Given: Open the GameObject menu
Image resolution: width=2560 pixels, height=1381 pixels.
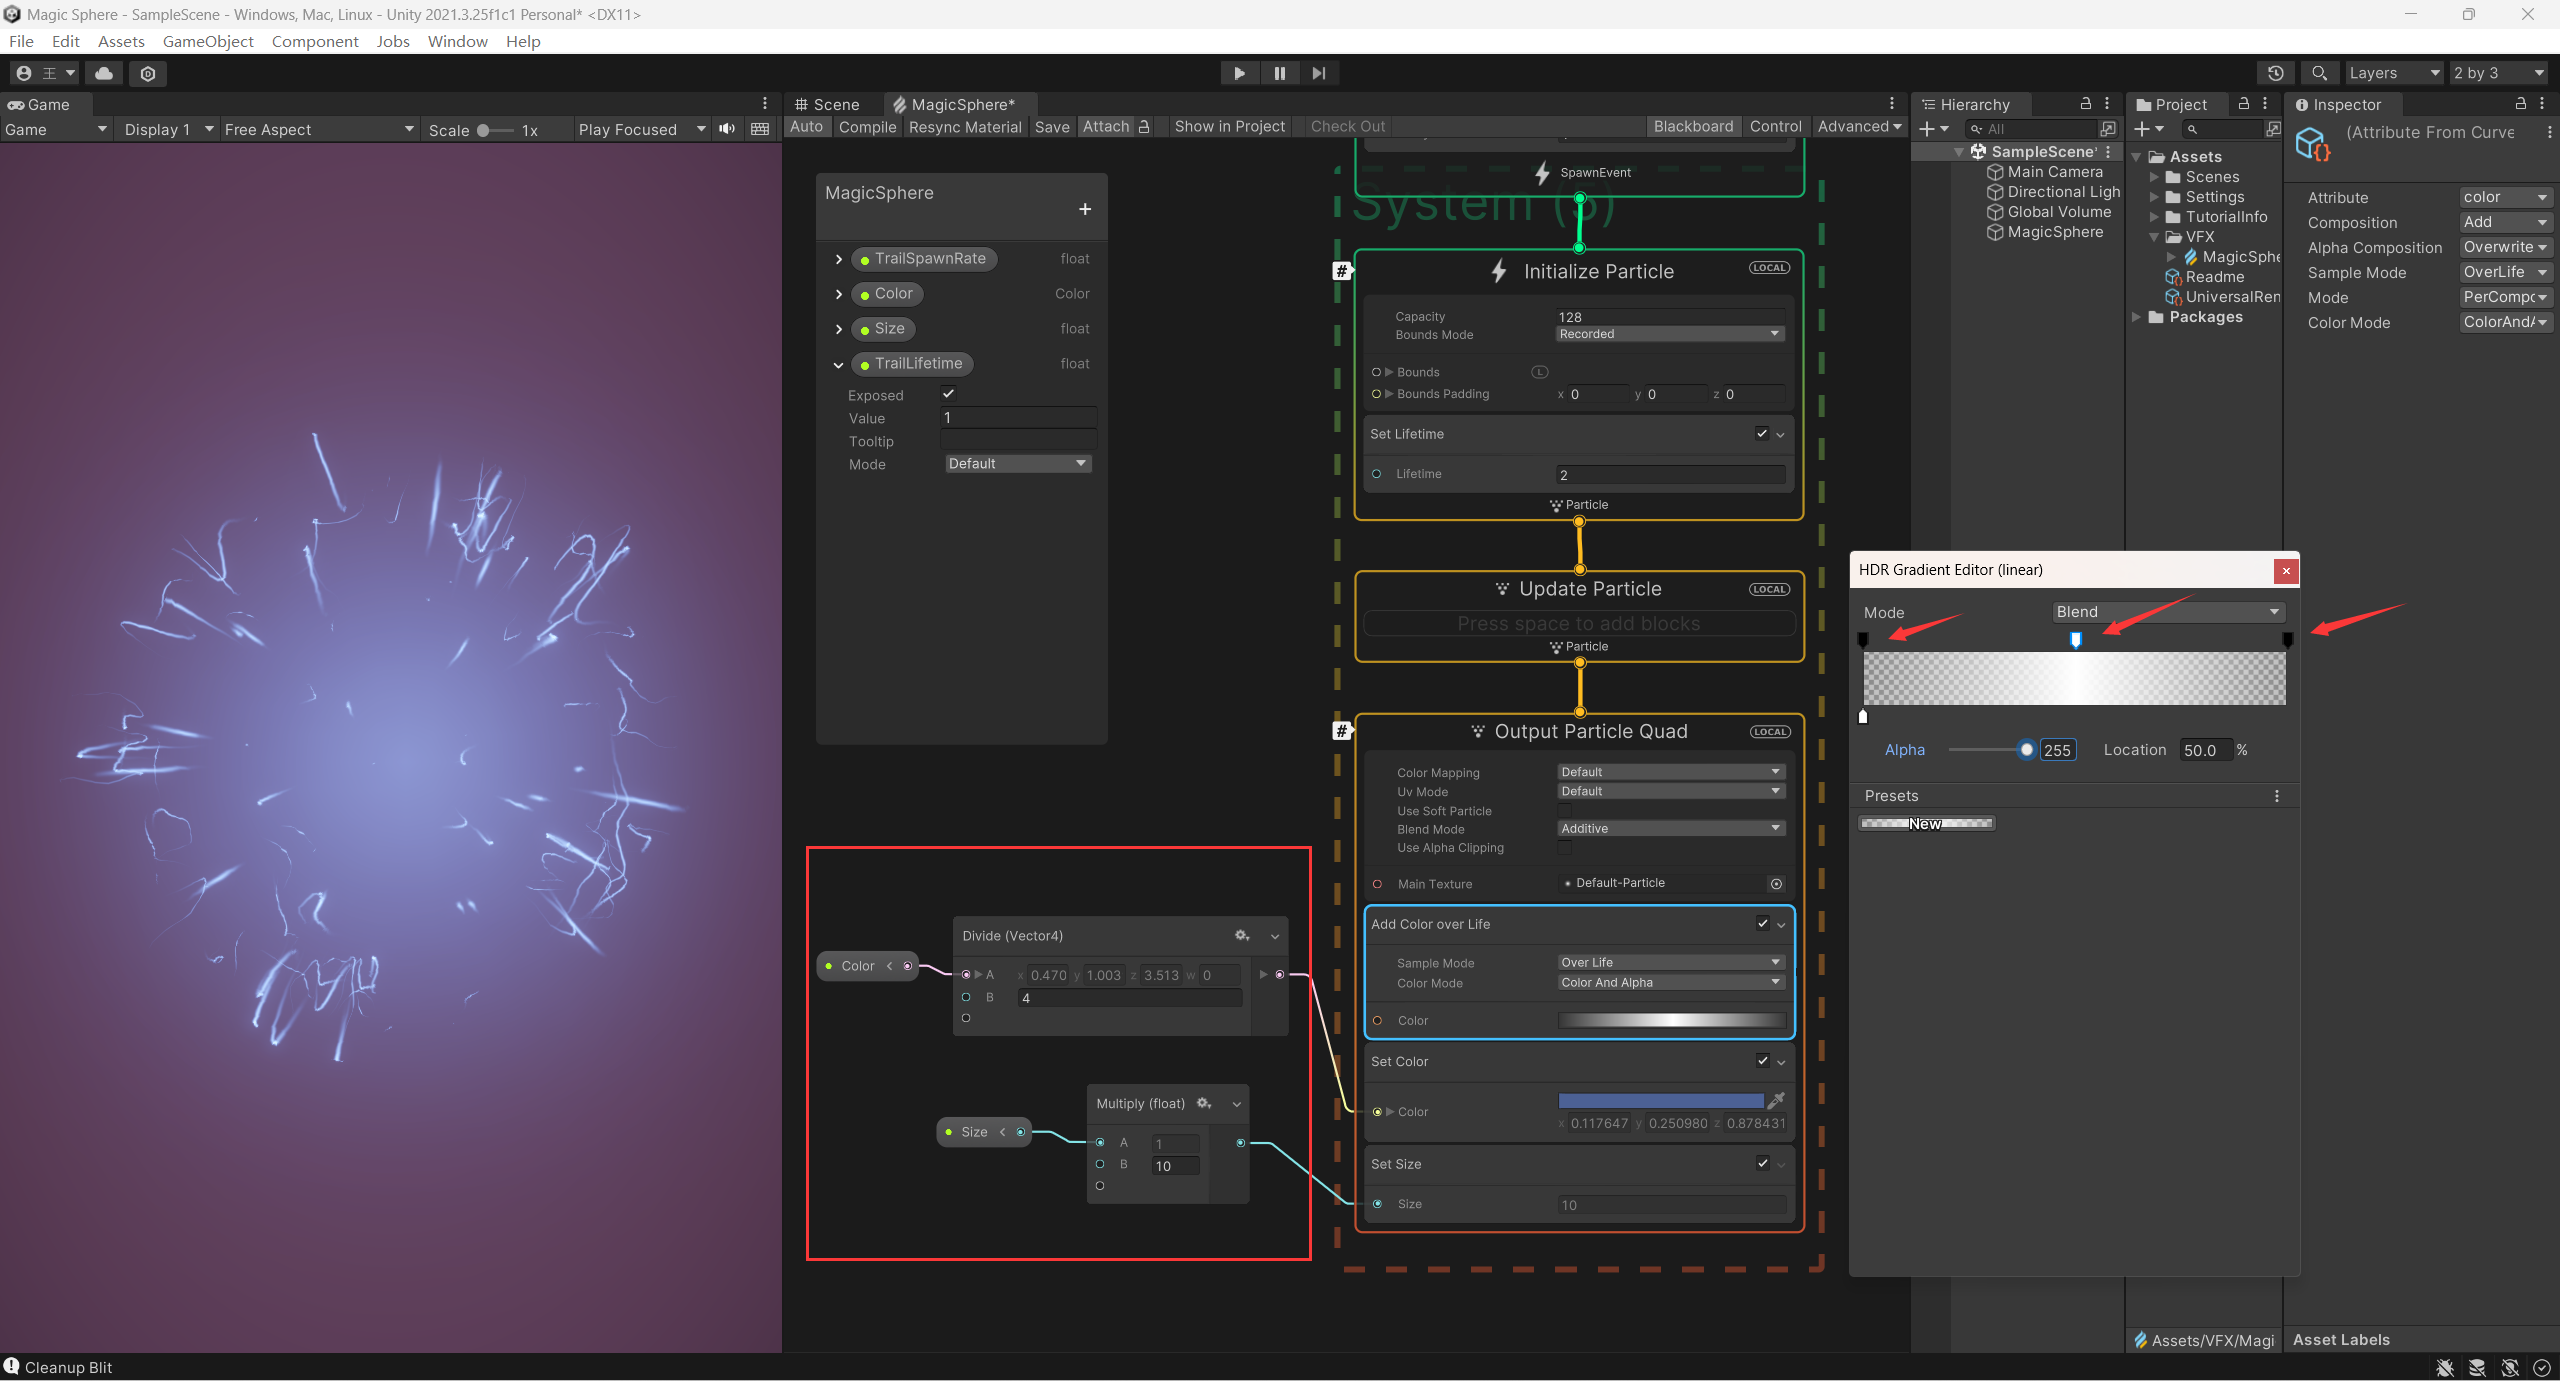Looking at the screenshot, I should point(208,41).
